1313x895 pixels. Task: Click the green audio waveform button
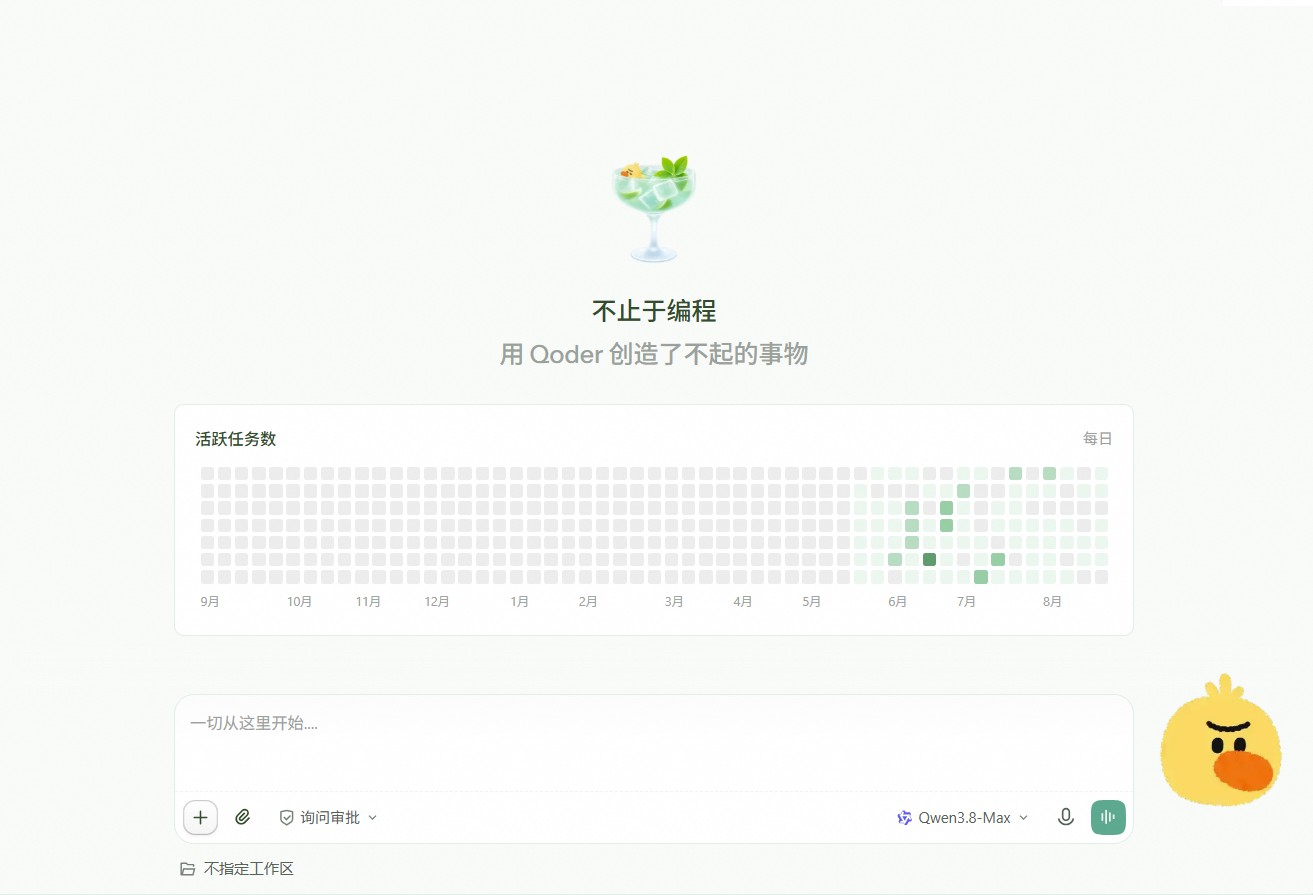(1108, 817)
